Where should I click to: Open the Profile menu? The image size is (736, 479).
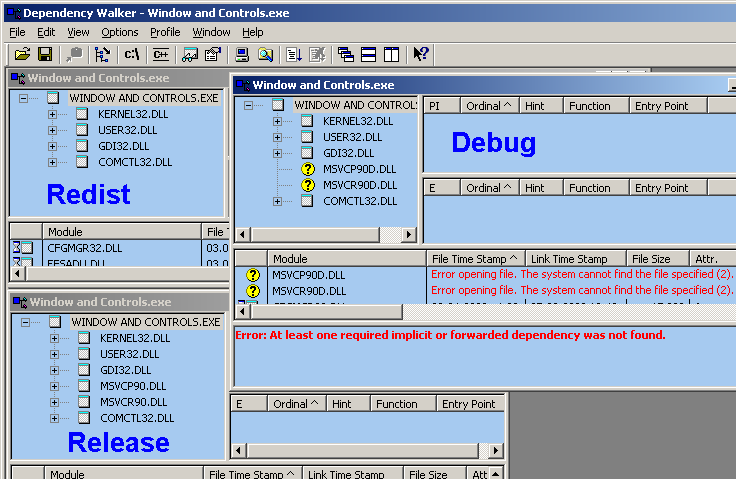point(165,32)
